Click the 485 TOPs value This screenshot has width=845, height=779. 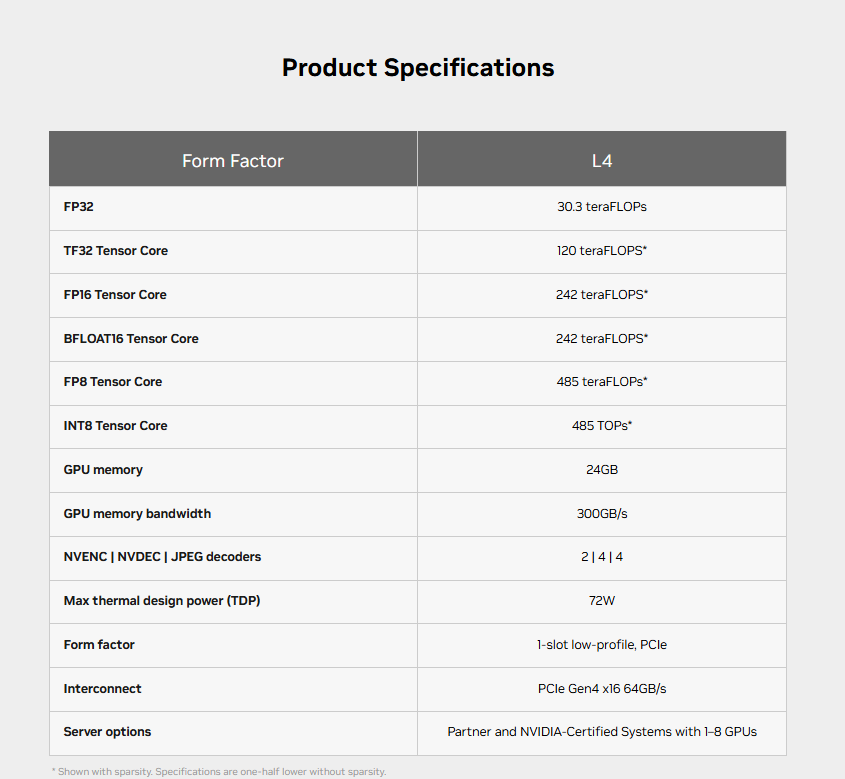pyautogui.click(x=601, y=426)
